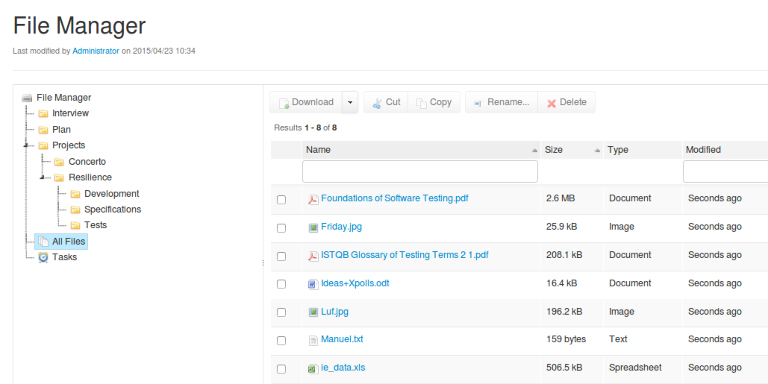Click the Interview folder icon
The height and width of the screenshot is (384, 768).
point(43,114)
